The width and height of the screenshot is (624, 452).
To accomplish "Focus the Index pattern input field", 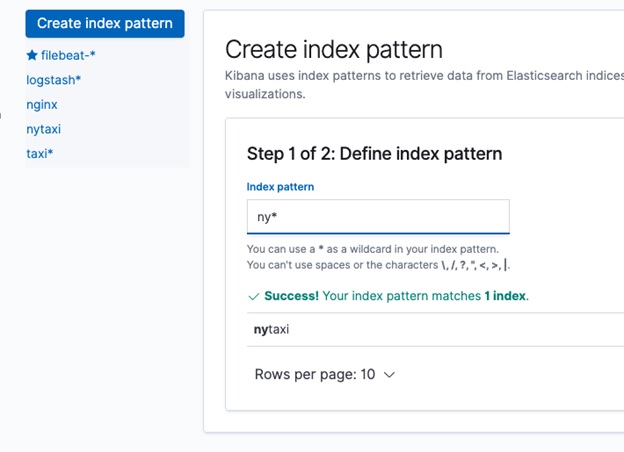I will click(x=378, y=216).
